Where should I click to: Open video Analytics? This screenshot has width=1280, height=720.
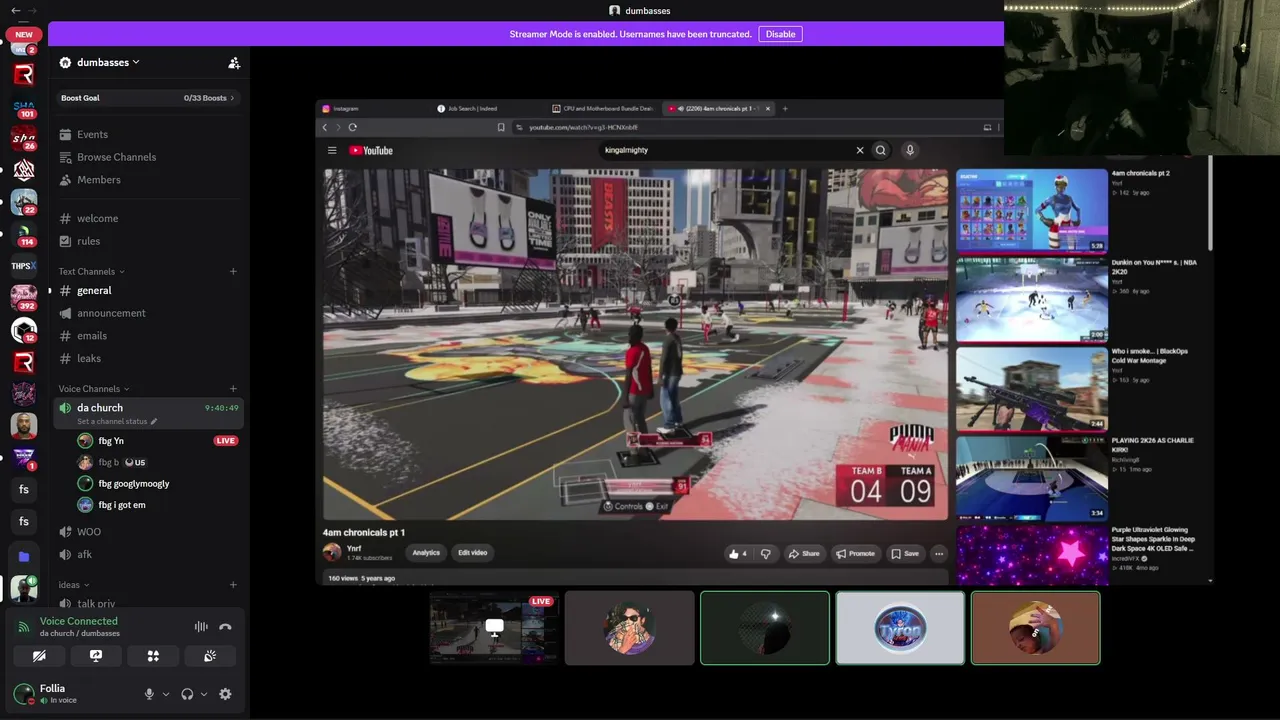pos(426,553)
